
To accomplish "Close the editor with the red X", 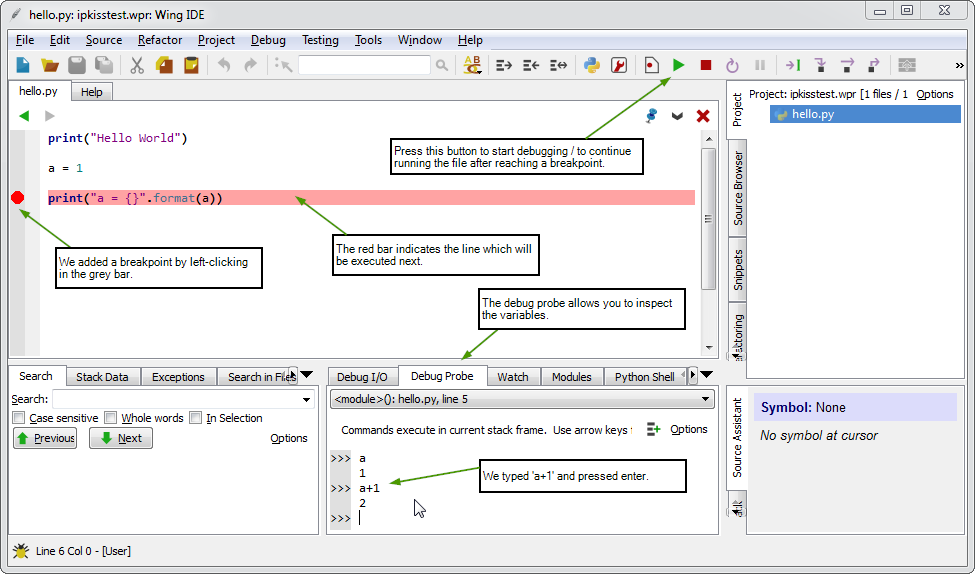I will (703, 116).
